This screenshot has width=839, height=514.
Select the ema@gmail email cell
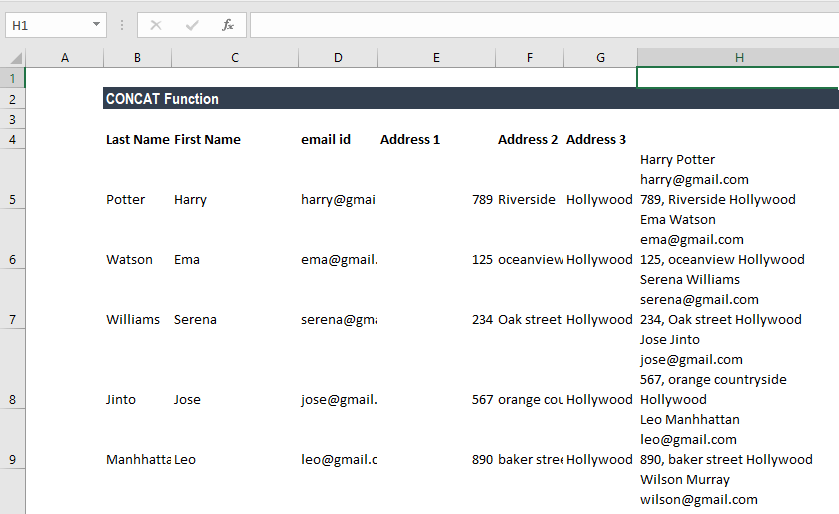coord(338,240)
